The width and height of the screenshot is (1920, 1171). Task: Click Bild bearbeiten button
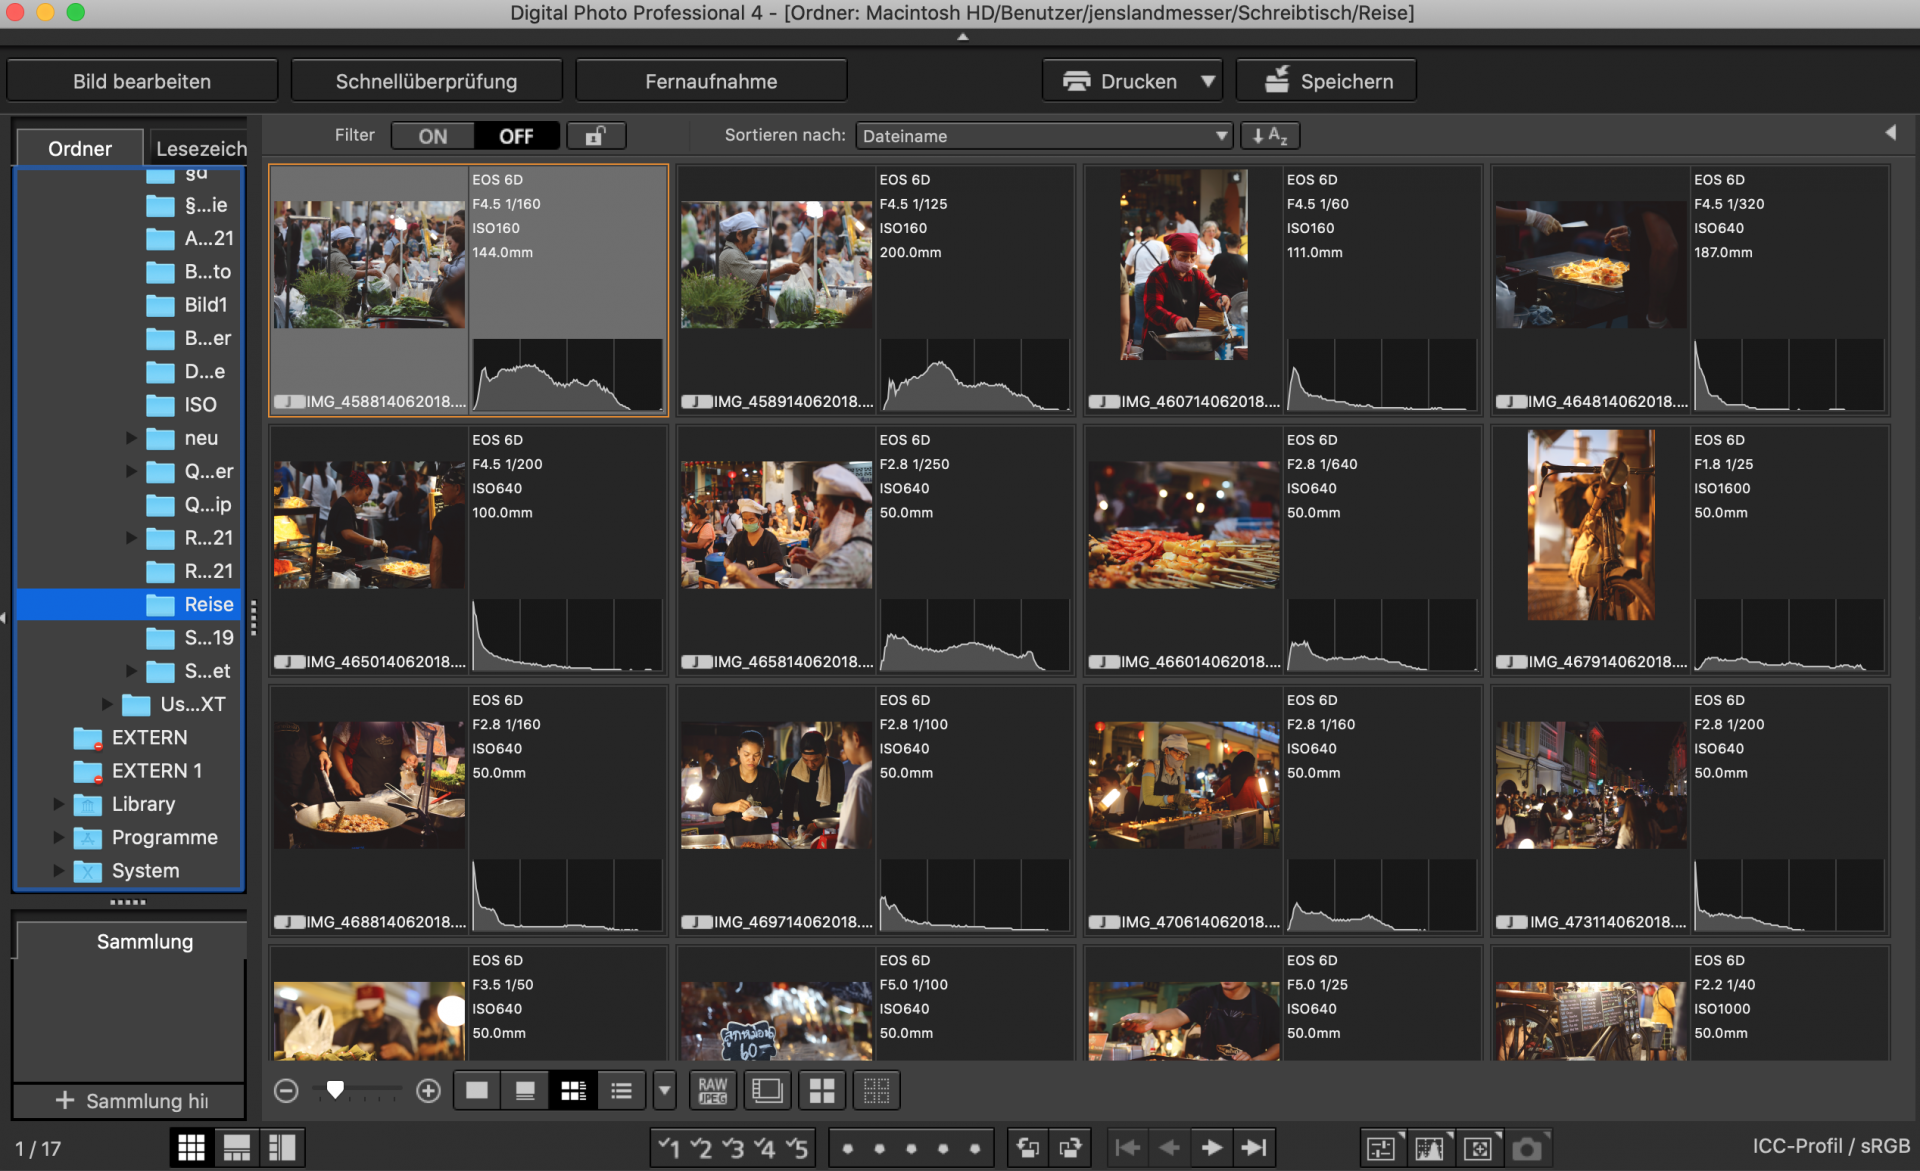tap(142, 81)
